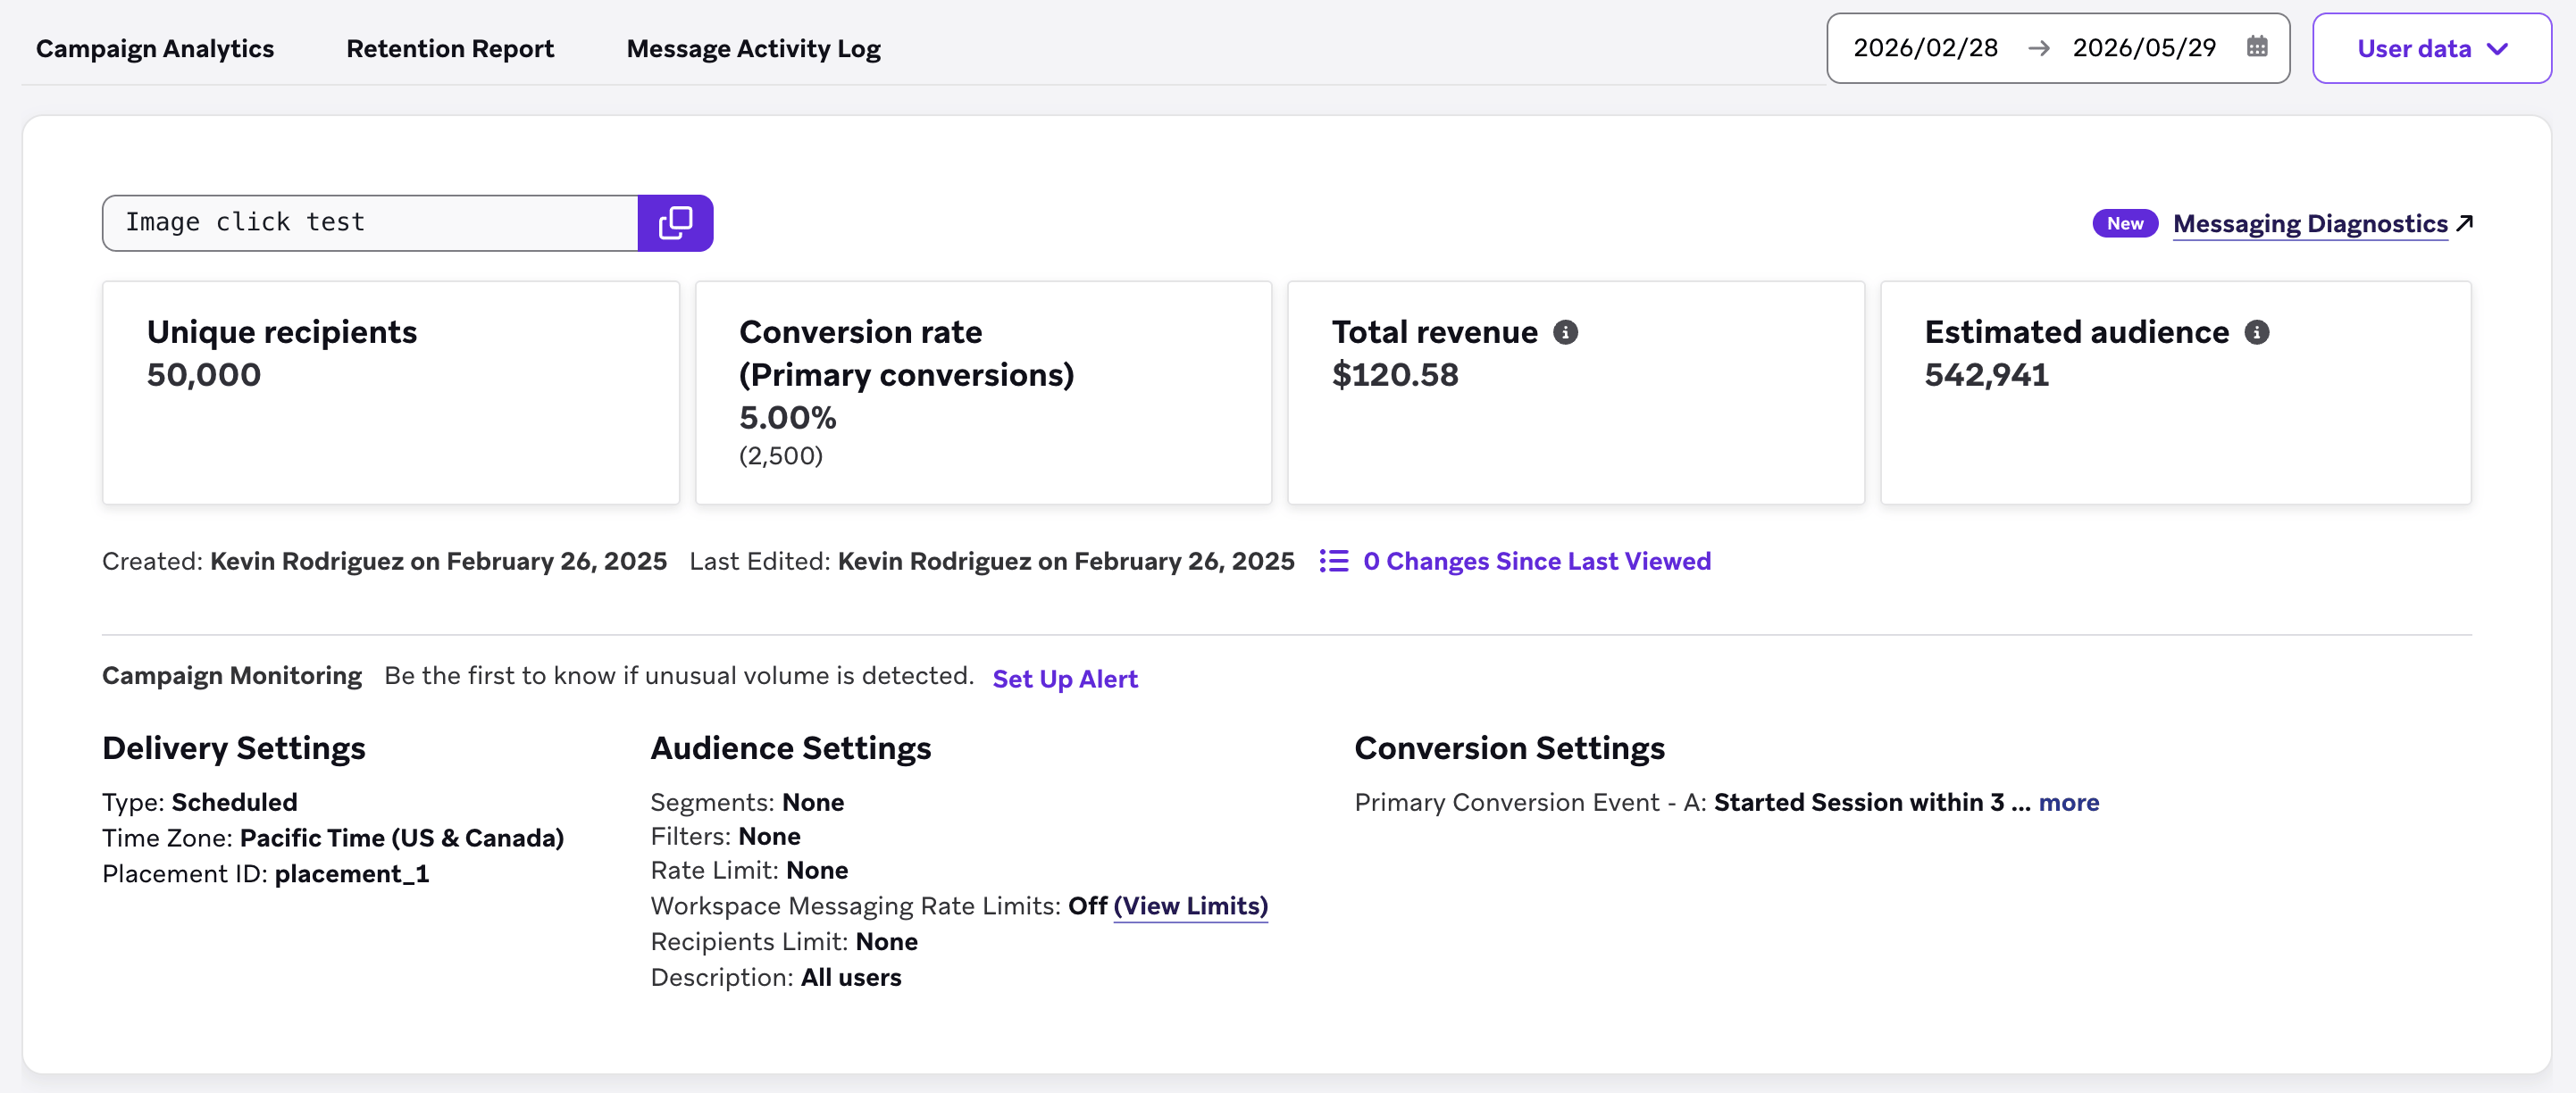Expand the User data dropdown

[x=2431, y=48]
